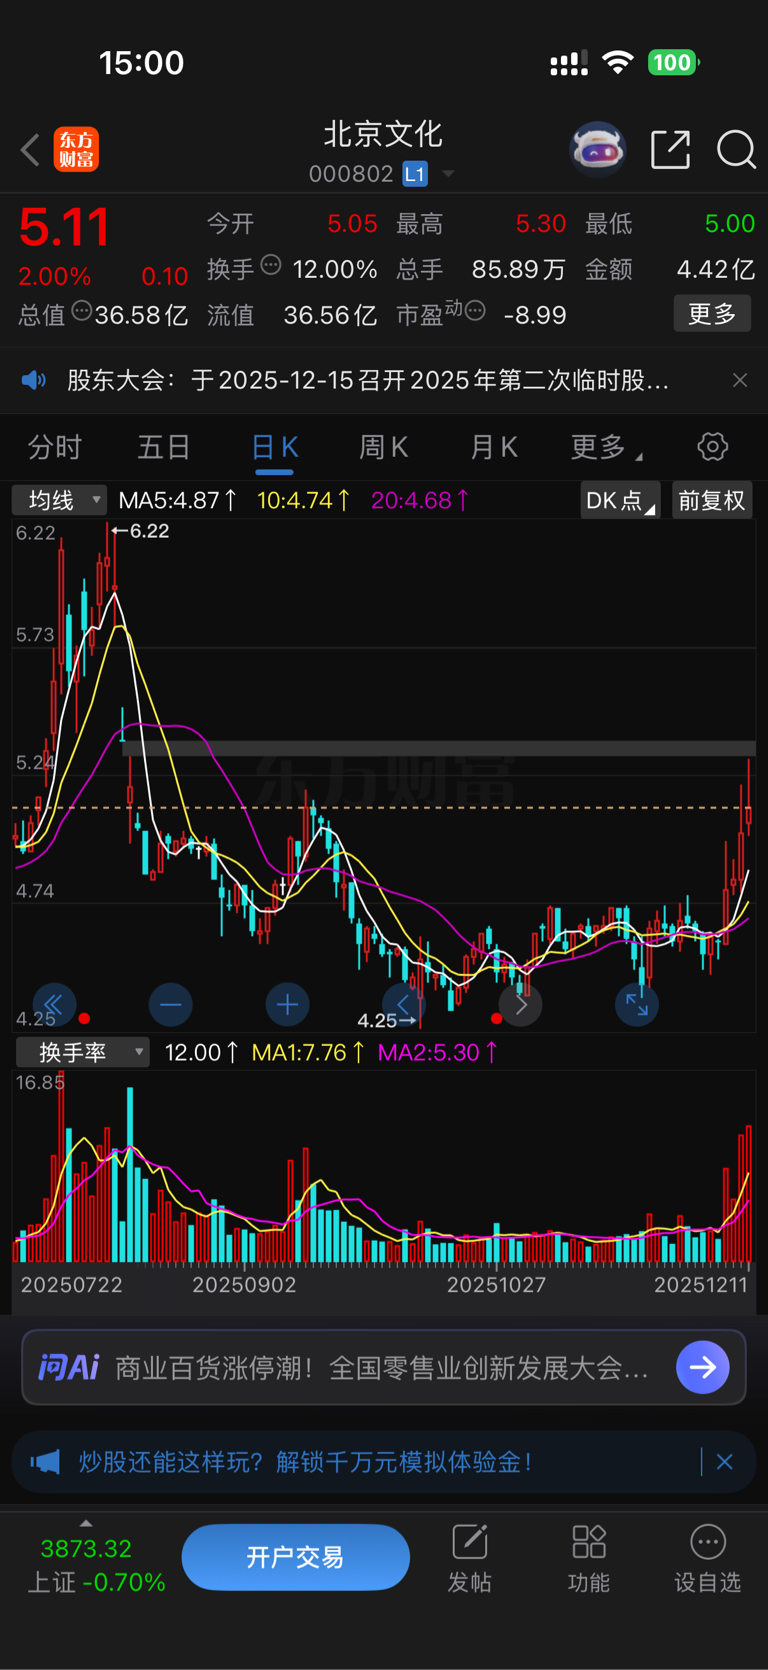
Task: Open 发帖 post icon
Action: tap(469, 1558)
